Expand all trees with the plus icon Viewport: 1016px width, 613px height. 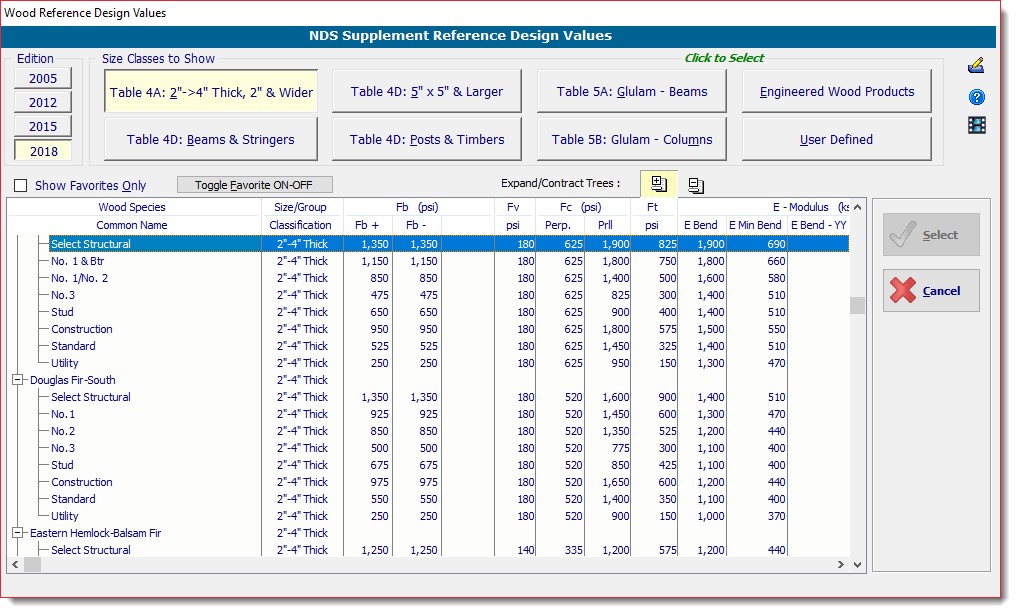tap(658, 184)
